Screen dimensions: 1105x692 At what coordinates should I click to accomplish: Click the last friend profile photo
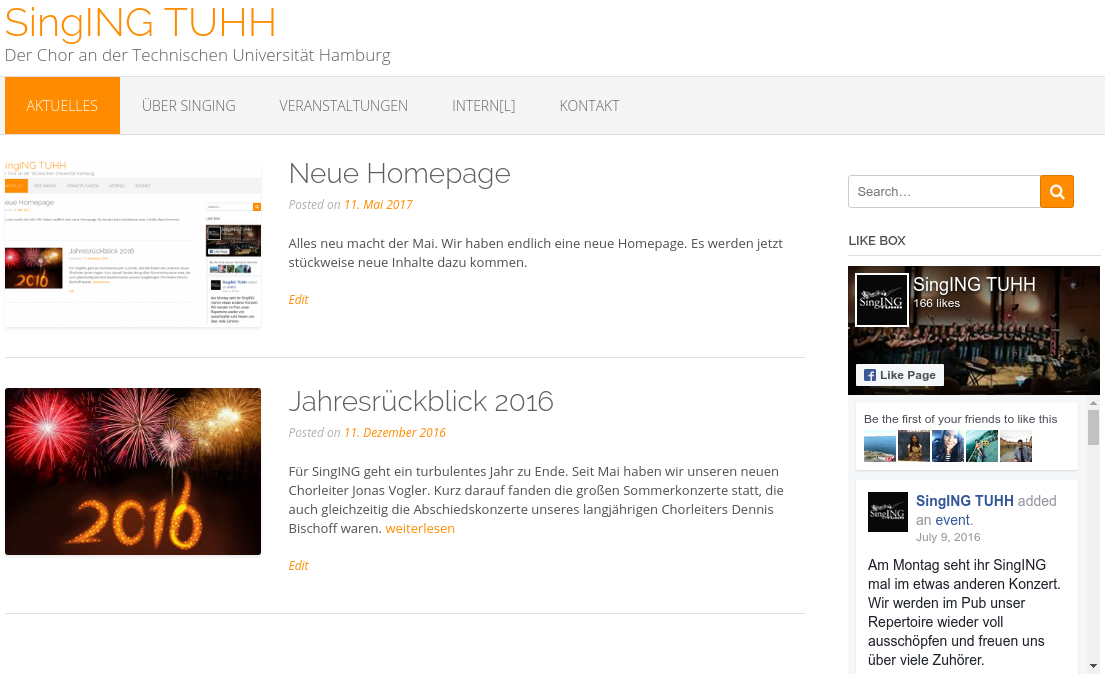point(1016,446)
